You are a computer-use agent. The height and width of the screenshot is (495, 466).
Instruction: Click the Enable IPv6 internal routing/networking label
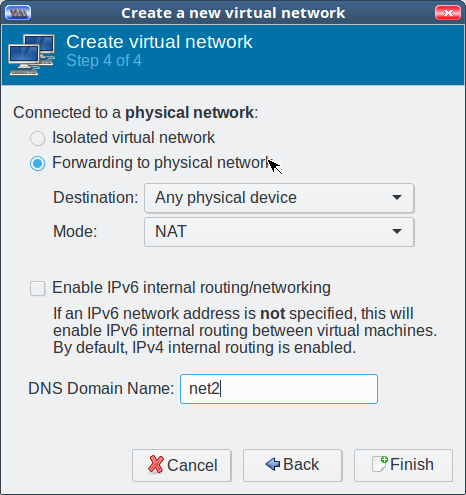[x=191, y=287]
